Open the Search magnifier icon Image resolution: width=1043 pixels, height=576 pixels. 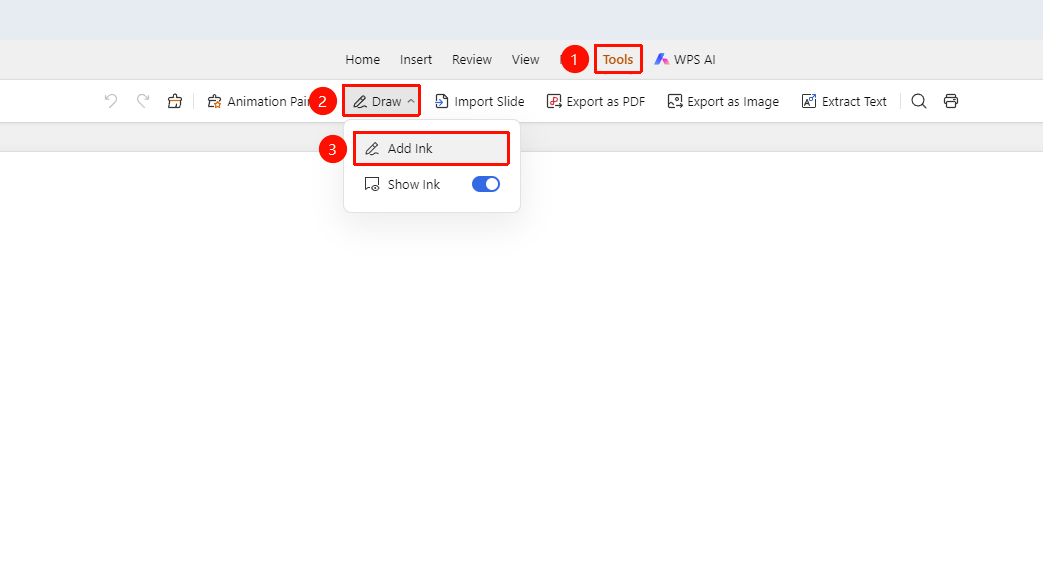click(x=919, y=101)
